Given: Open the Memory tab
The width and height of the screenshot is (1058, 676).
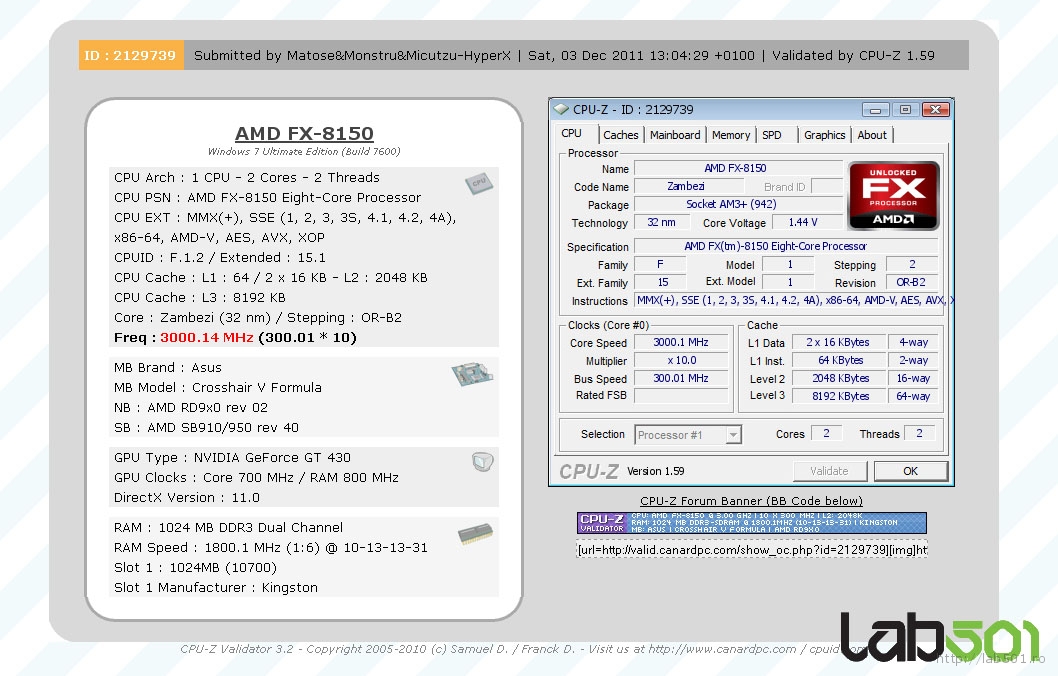Looking at the screenshot, I should 731,135.
